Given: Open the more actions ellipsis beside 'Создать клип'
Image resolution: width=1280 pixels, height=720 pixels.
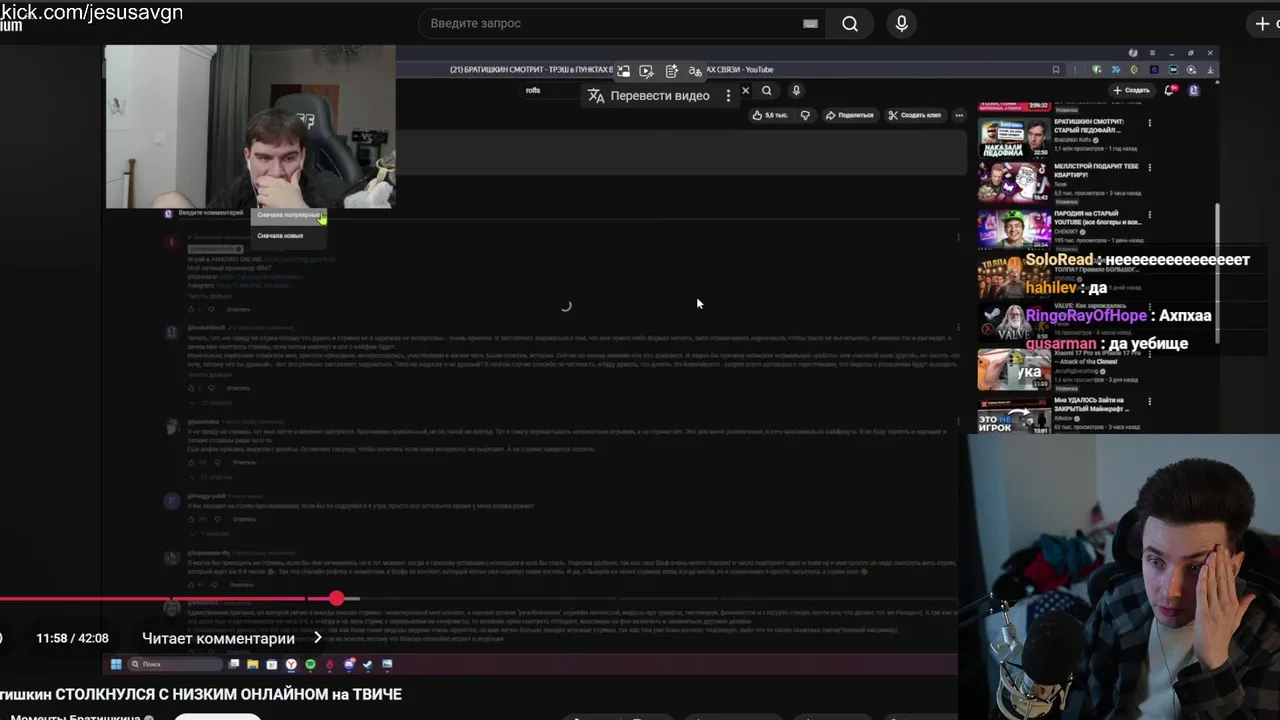Looking at the screenshot, I should point(959,115).
